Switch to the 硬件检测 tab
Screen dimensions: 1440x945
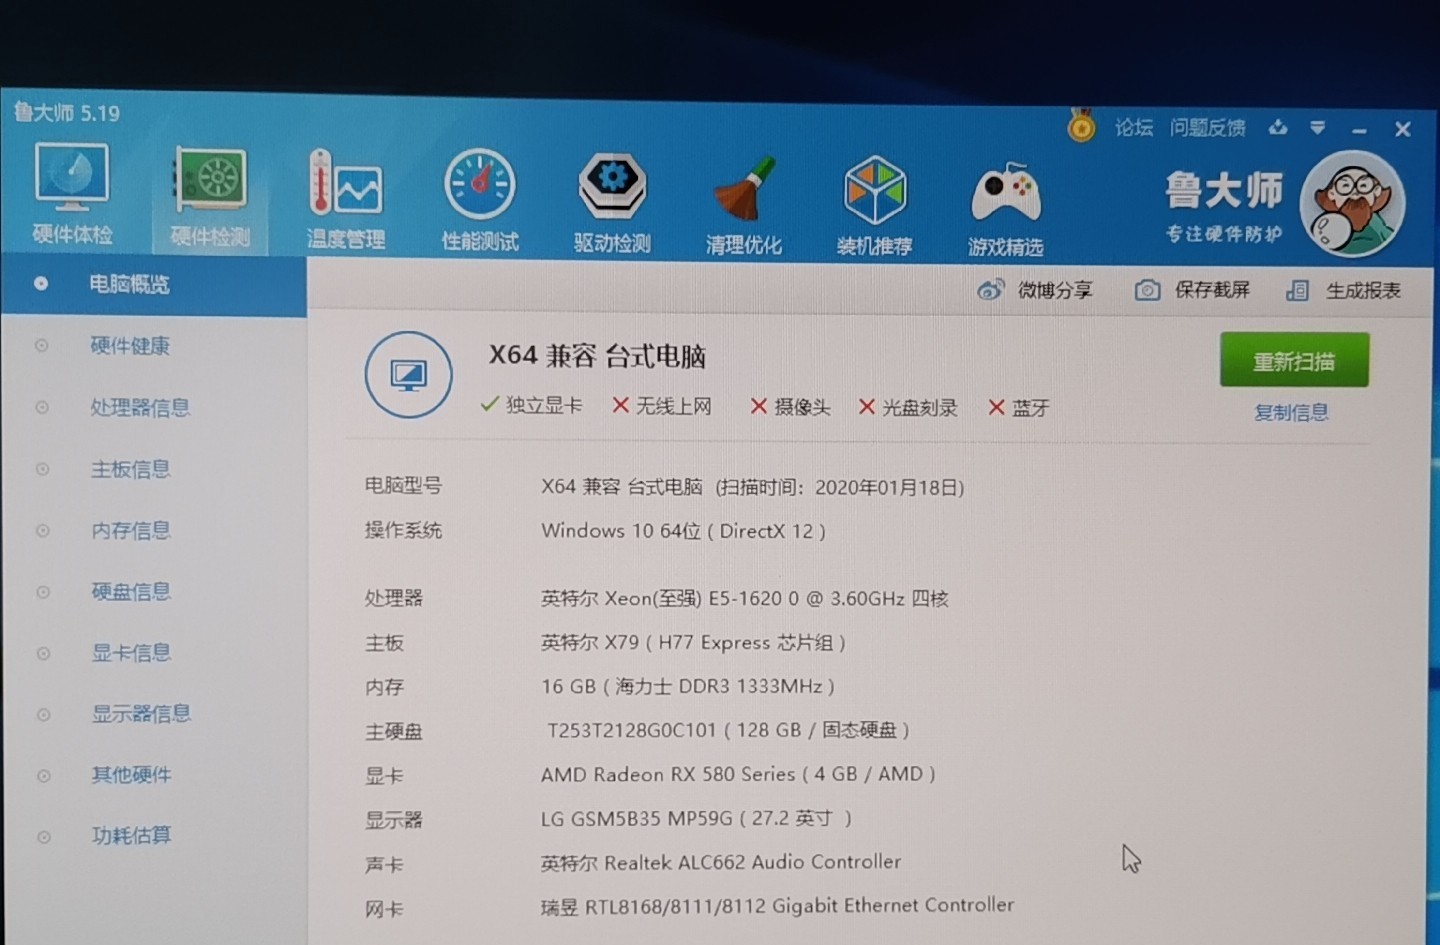pyautogui.click(x=209, y=195)
